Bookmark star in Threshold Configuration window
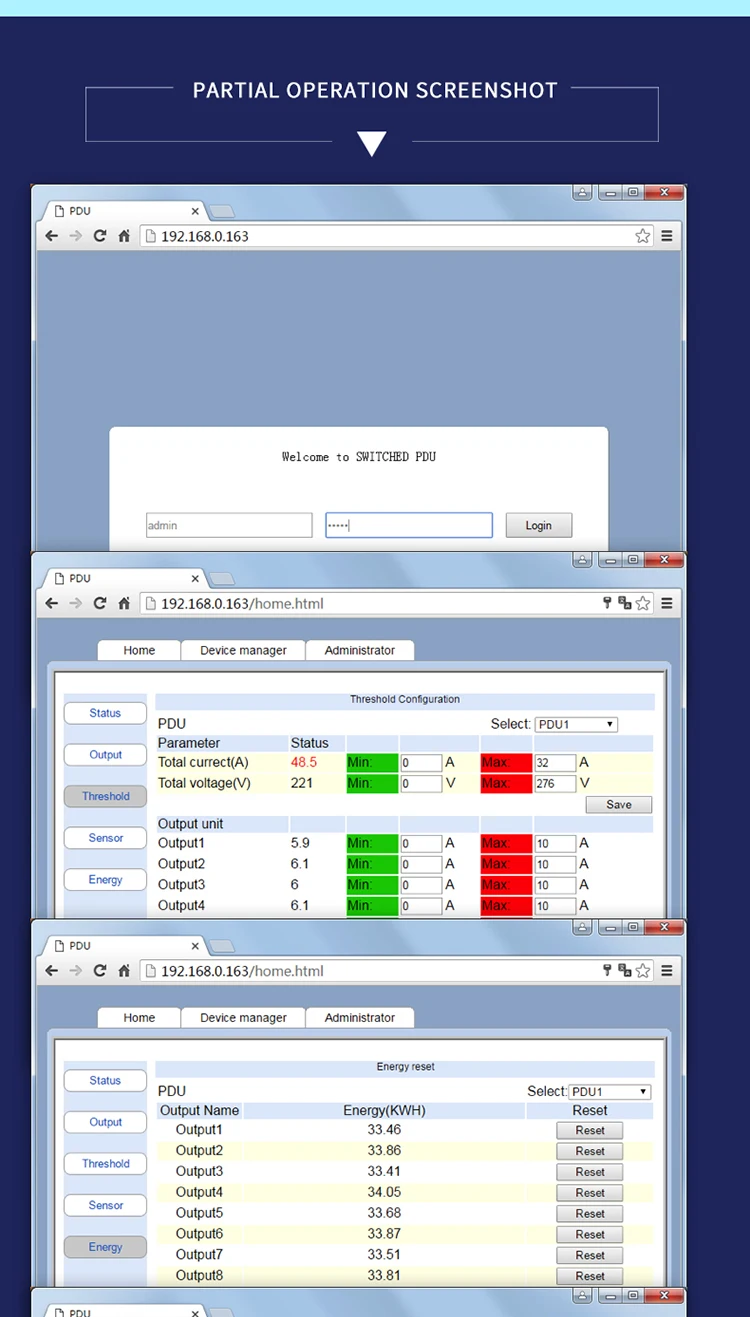This screenshot has width=750, height=1317. pos(643,603)
